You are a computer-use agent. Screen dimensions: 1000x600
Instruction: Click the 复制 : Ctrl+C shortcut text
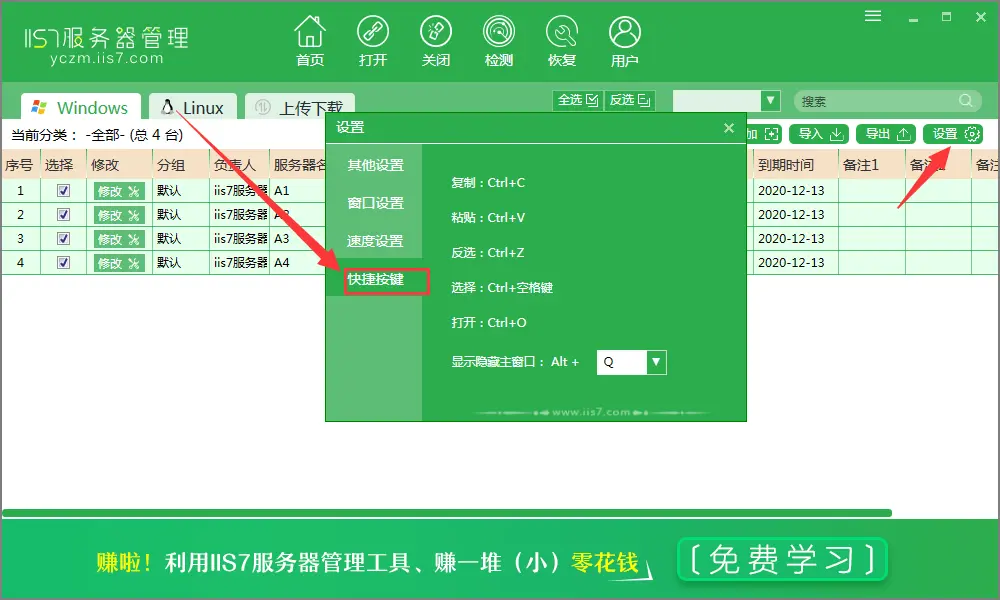[488, 183]
